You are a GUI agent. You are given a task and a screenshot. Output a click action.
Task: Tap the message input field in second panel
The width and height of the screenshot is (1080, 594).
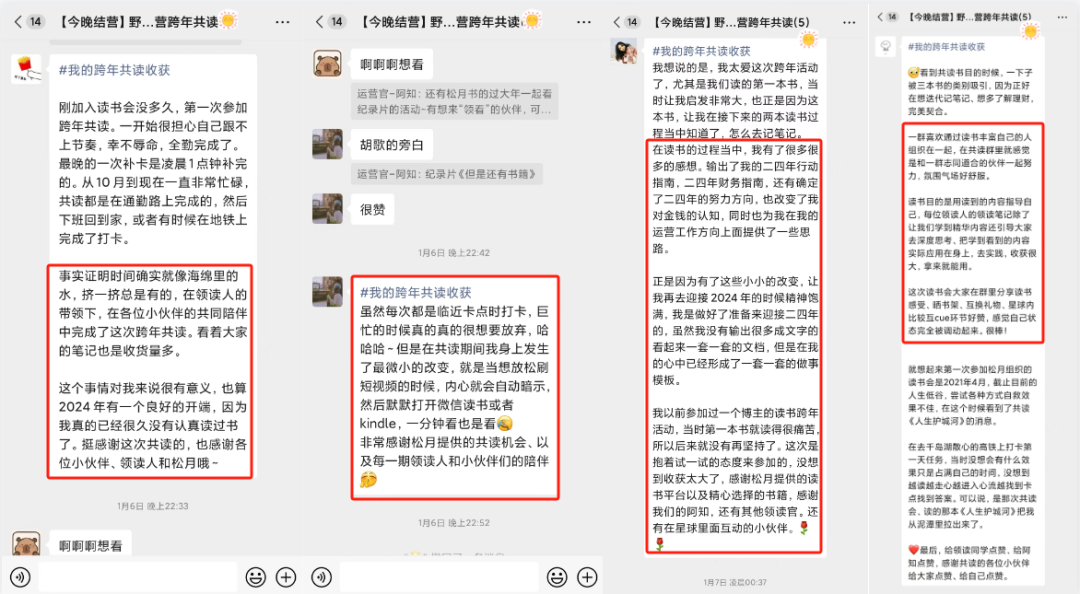tap(439, 577)
